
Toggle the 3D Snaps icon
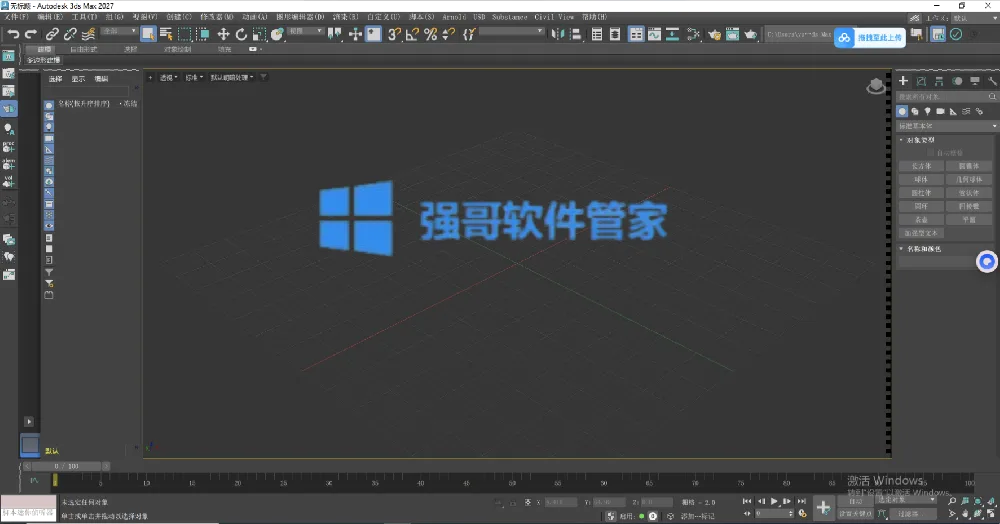coord(394,34)
